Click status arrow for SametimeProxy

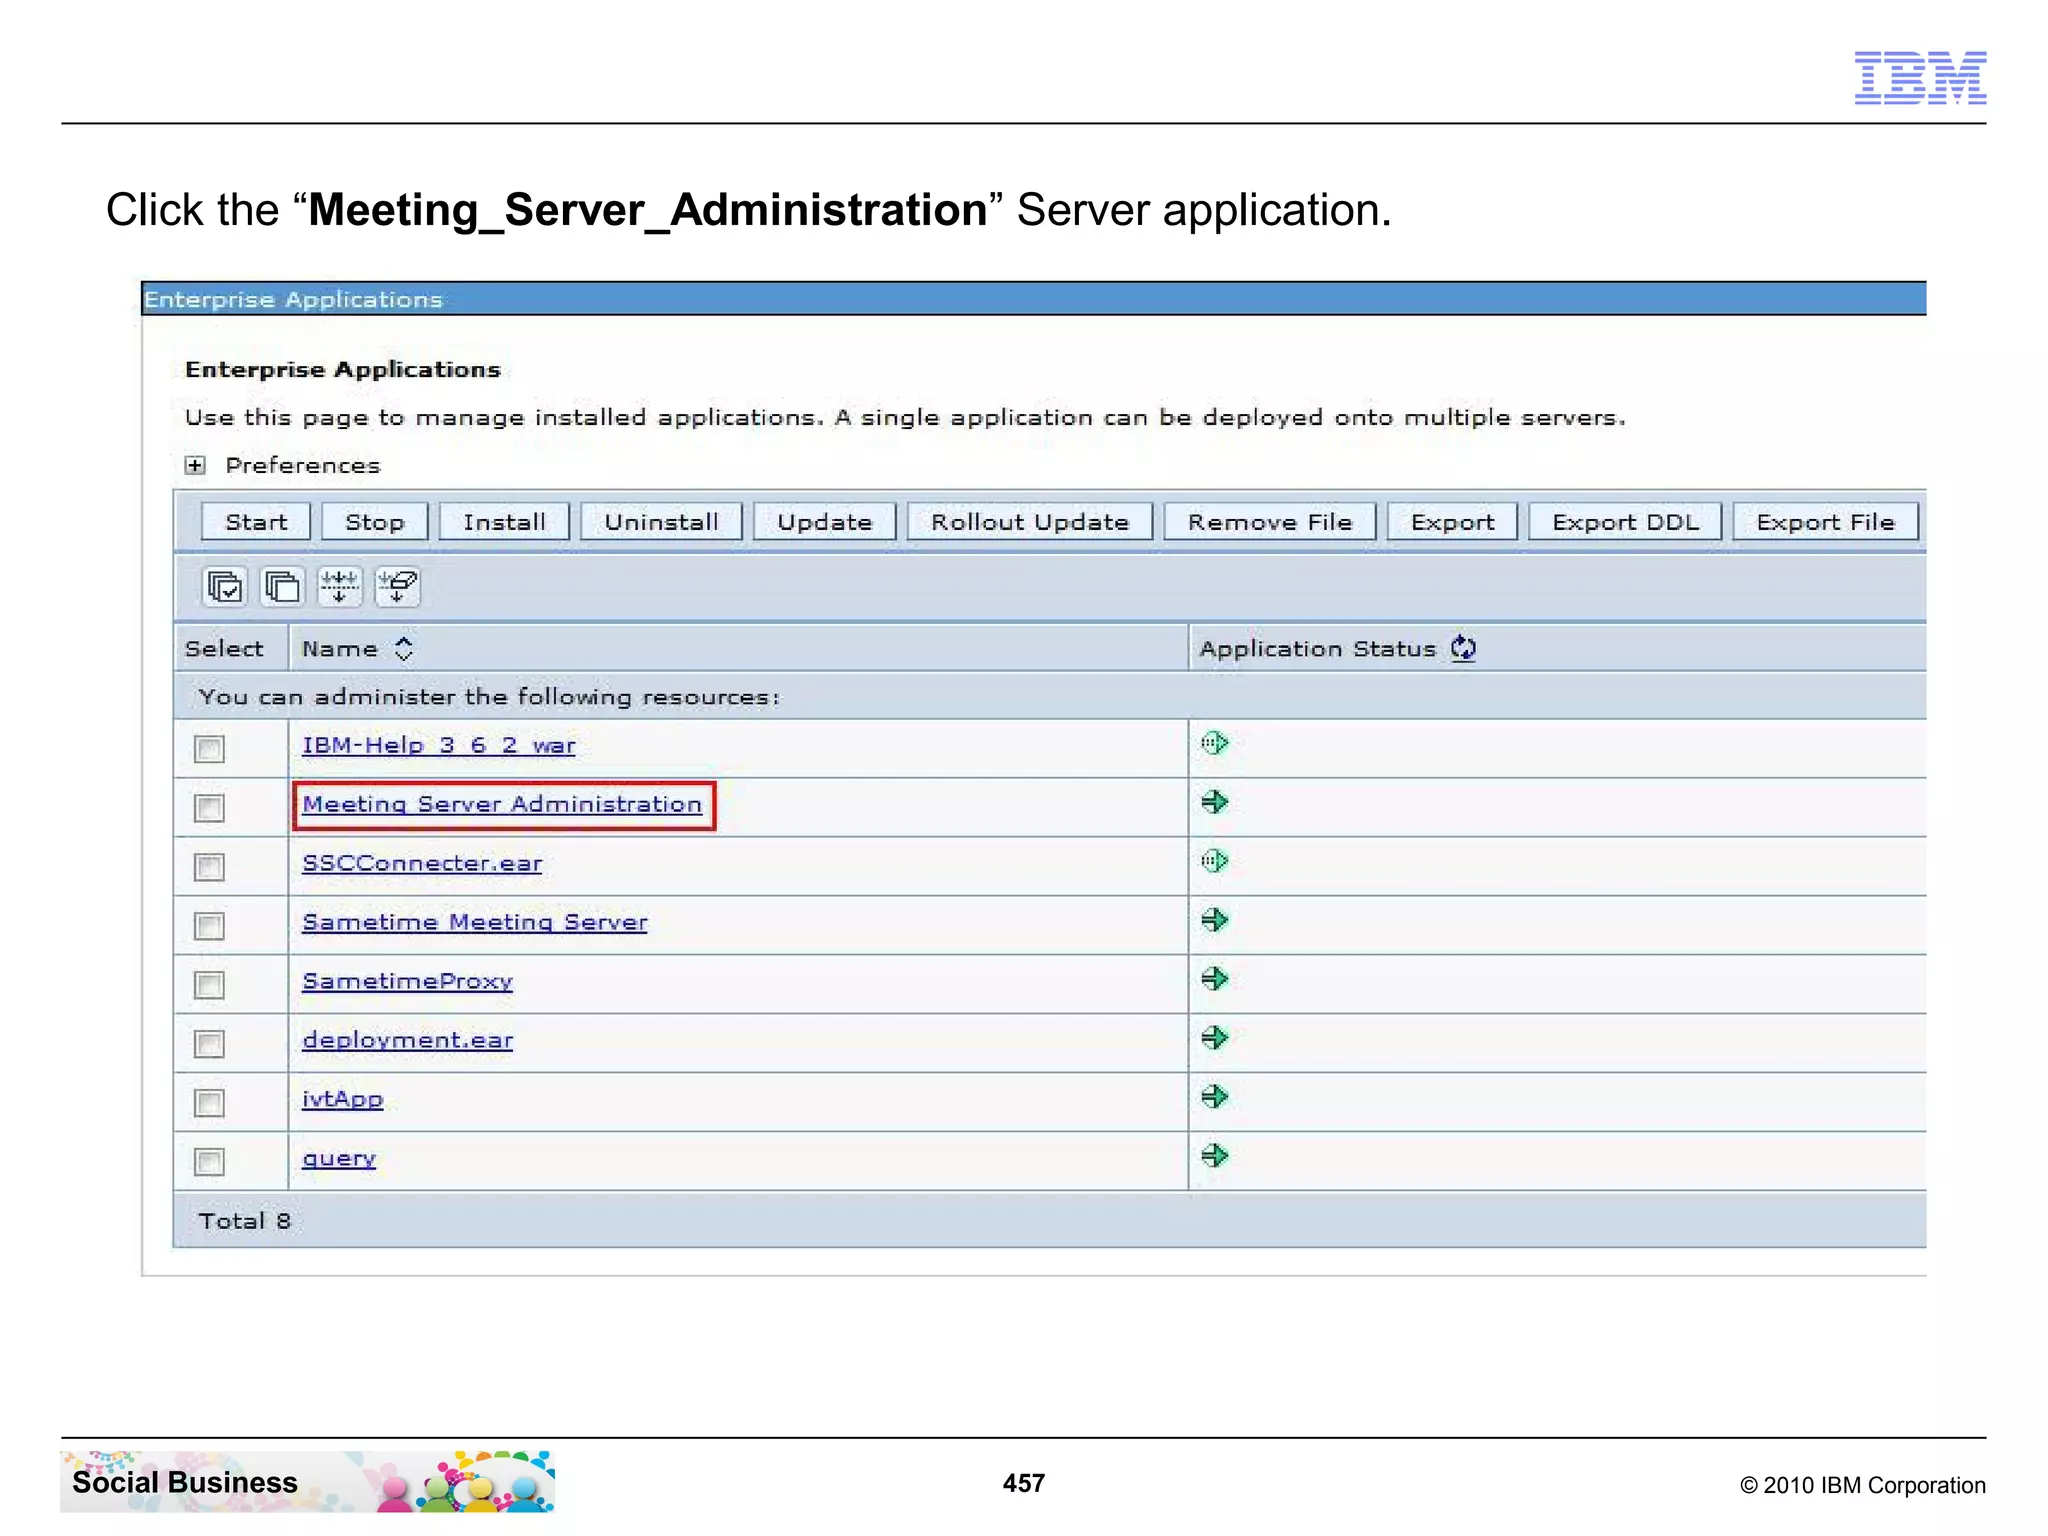[x=1214, y=979]
